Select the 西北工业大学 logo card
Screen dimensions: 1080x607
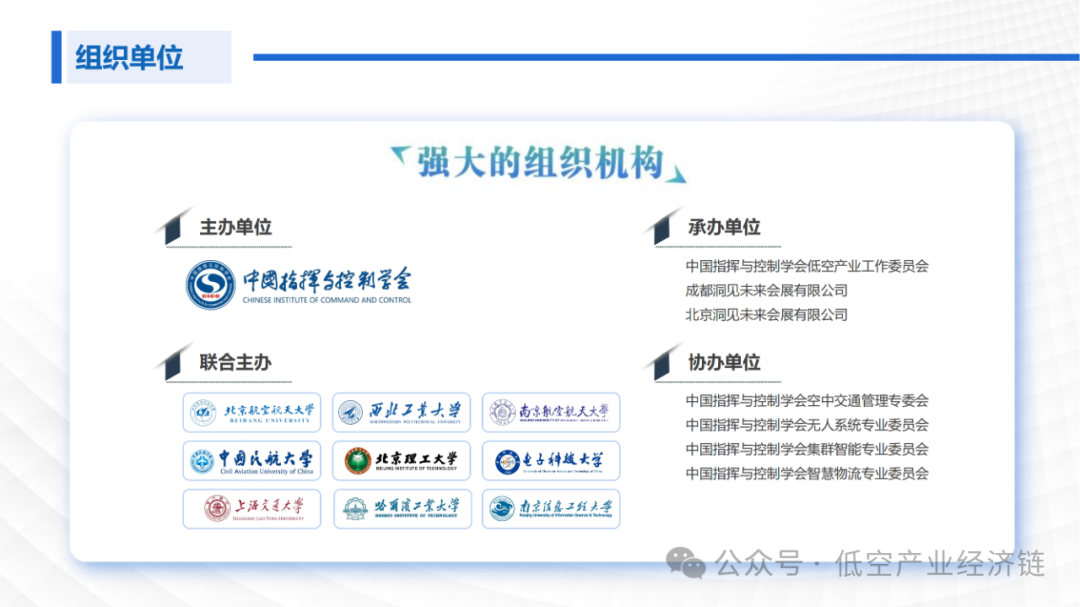(402, 412)
